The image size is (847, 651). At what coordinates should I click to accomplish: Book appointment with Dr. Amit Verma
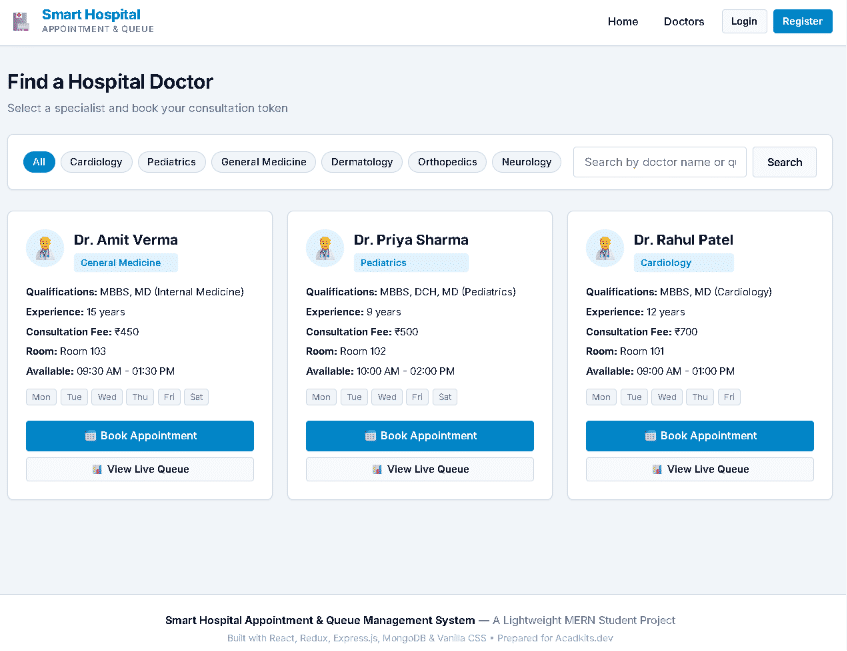click(140, 436)
